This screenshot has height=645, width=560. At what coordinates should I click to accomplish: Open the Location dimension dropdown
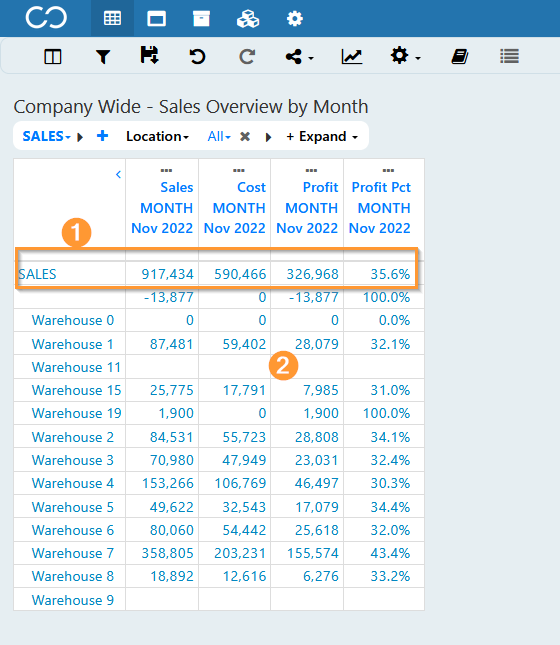click(157, 136)
